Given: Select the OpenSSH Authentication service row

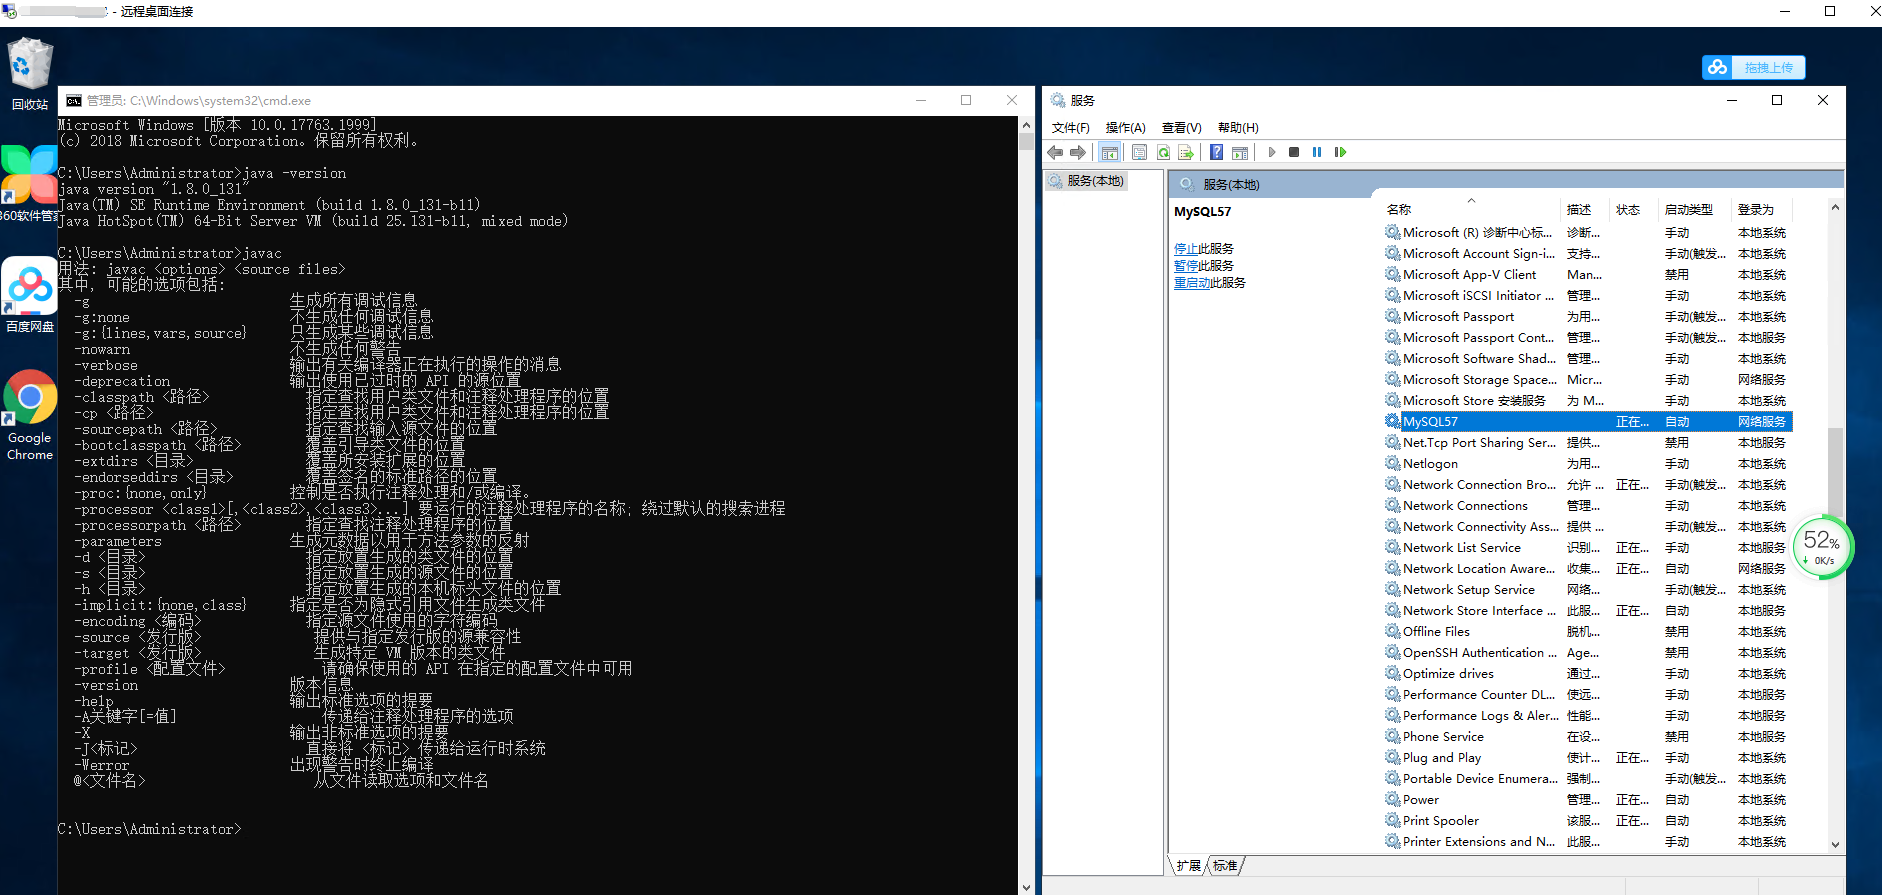Looking at the screenshot, I should (x=1588, y=653).
